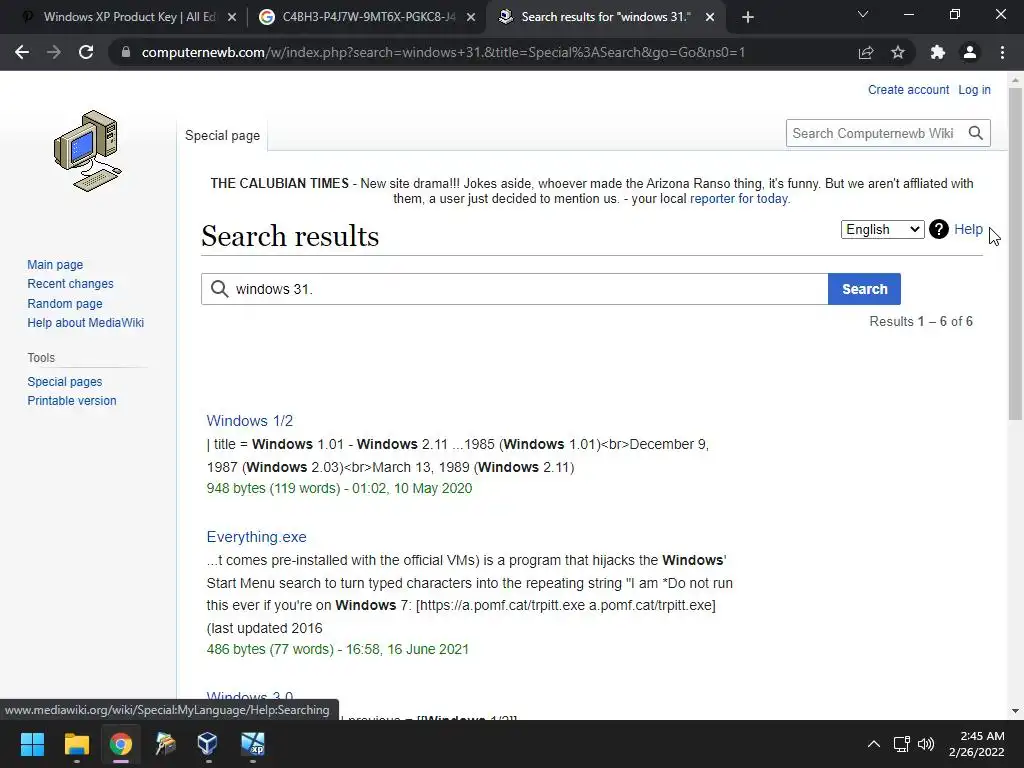Screen dimensions: 1024x768
Task: Open the Help link
Action: pos(968,229)
